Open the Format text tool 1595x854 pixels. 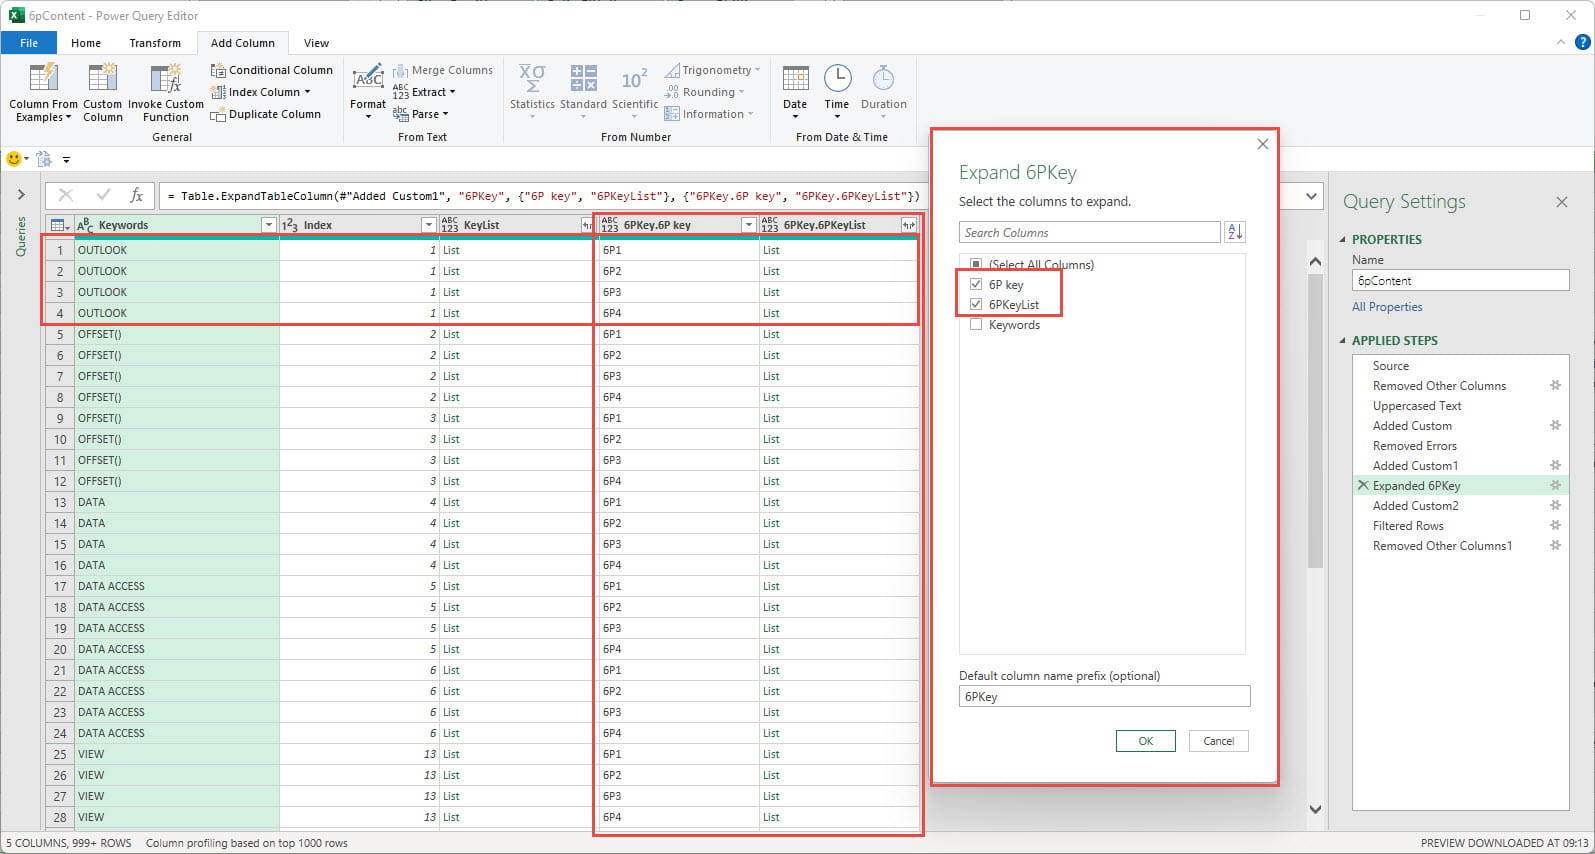point(368,80)
